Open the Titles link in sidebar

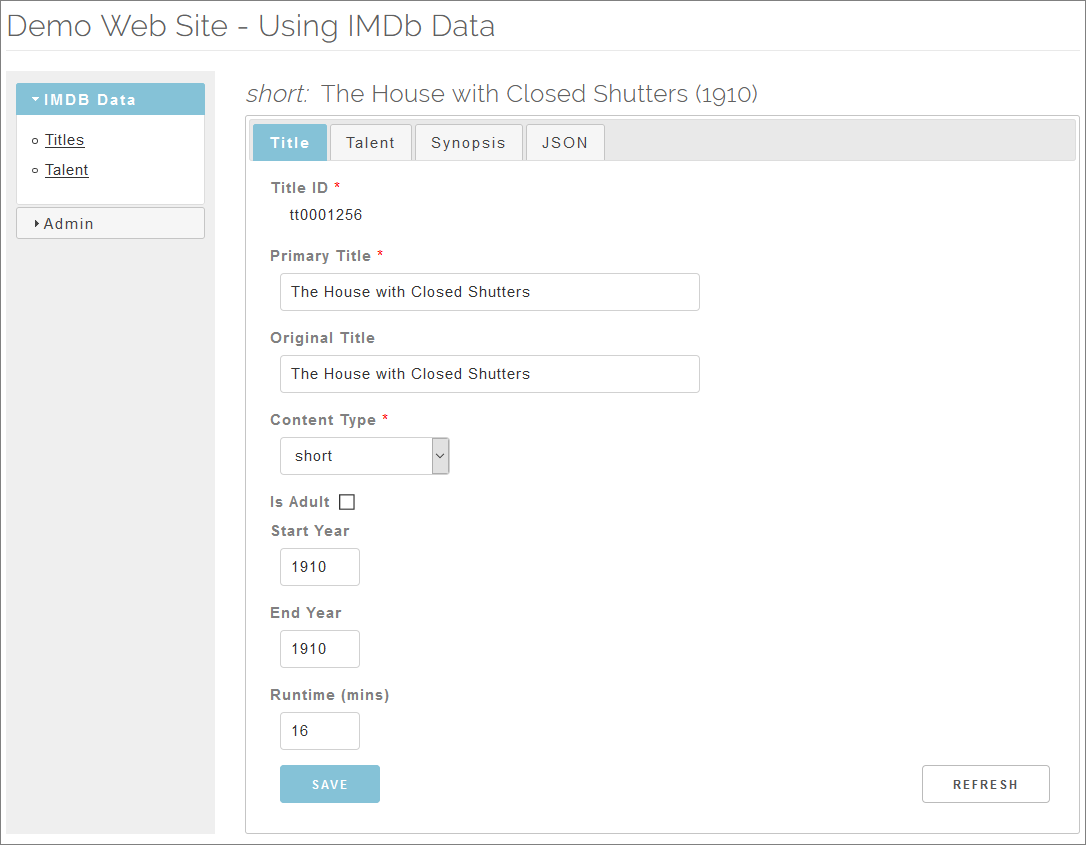click(65, 140)
